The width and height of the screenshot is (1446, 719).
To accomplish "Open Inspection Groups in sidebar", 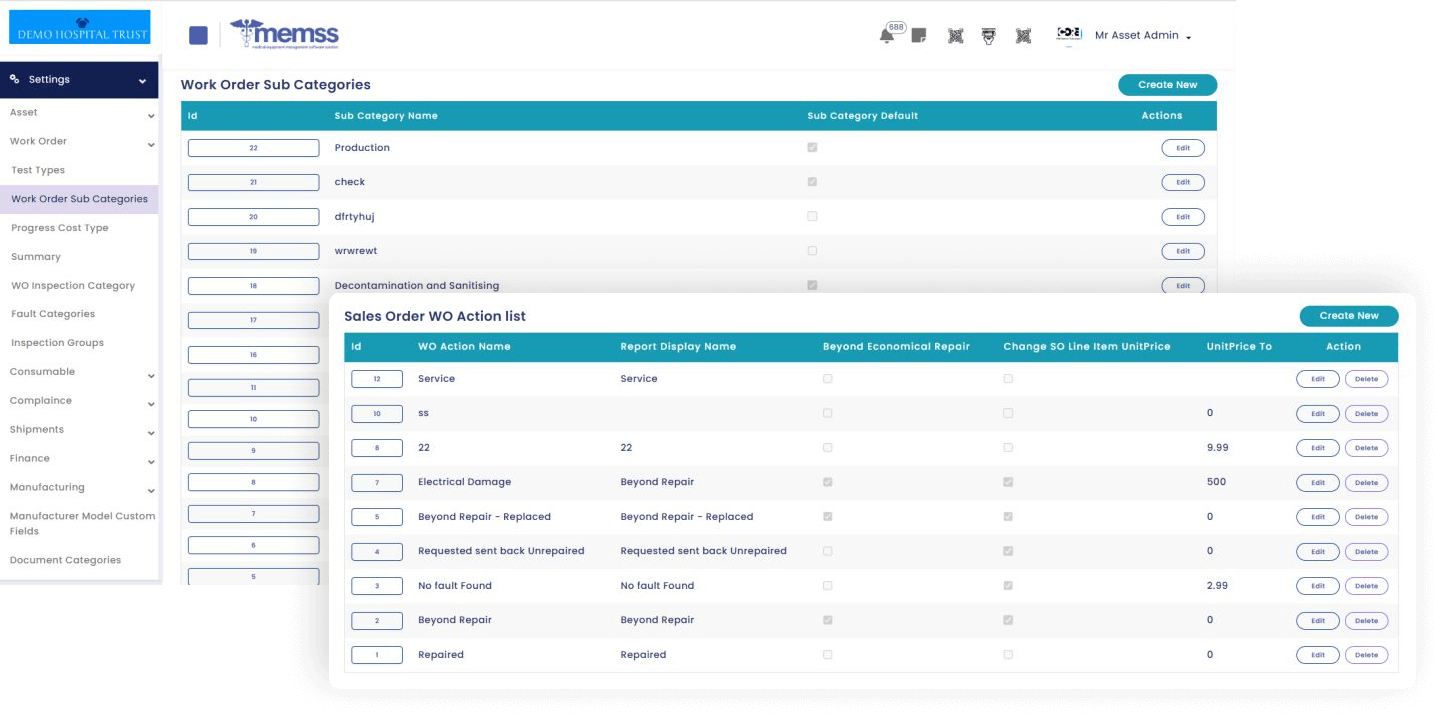I will [x=57, y=343].
